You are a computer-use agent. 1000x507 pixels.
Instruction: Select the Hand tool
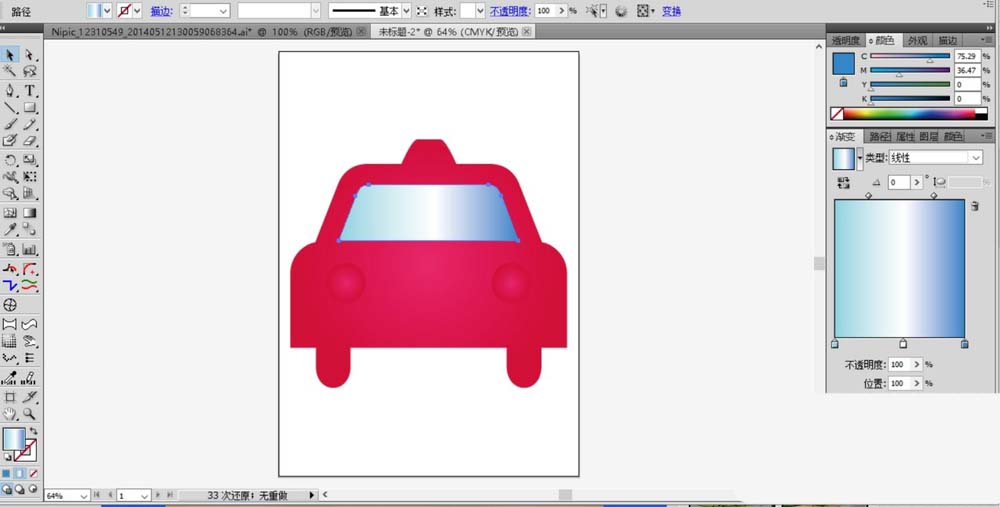[10, 414]
